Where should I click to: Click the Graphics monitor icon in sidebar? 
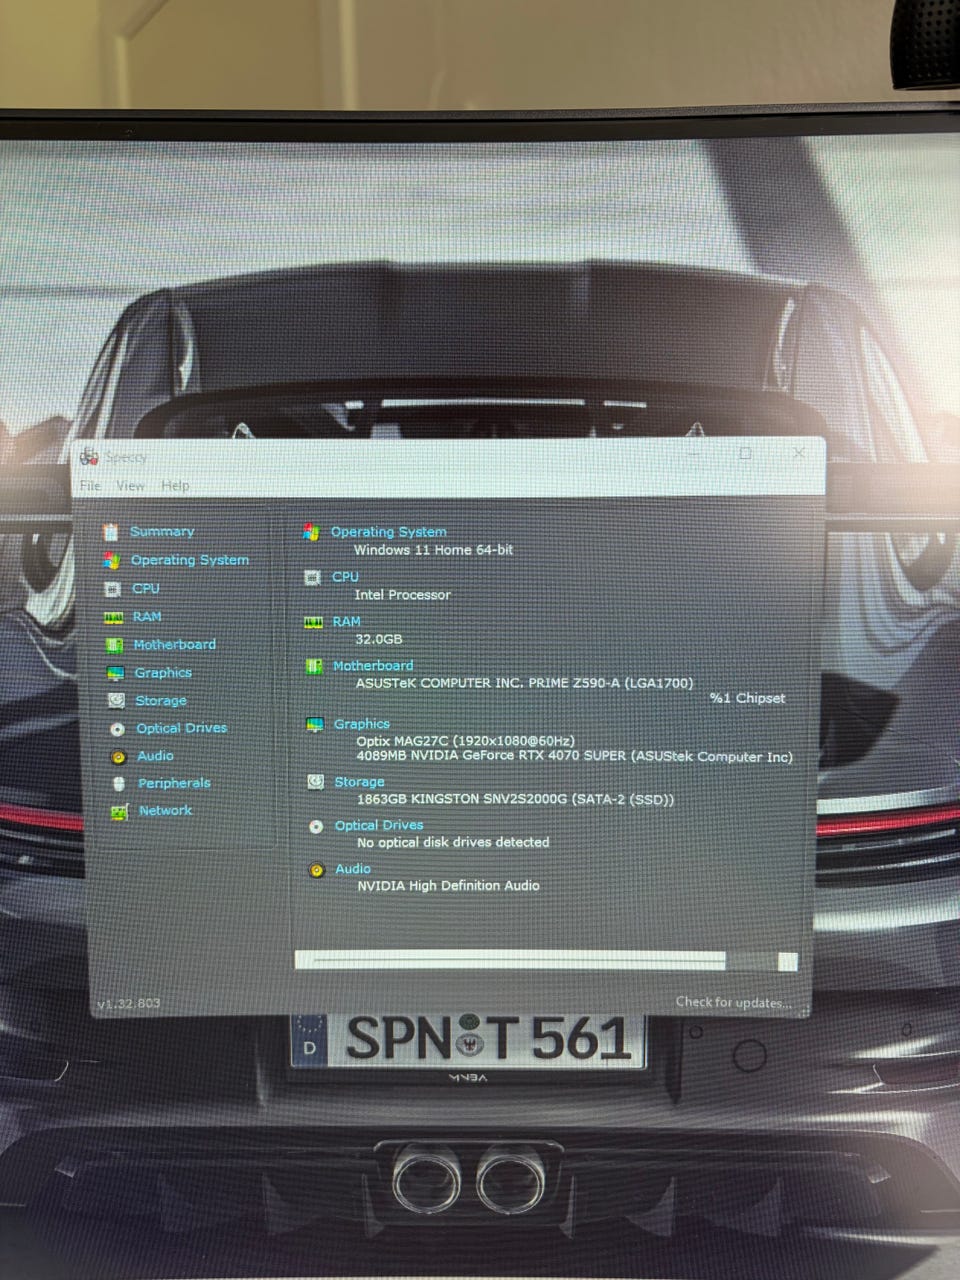(x=116, y=673)
